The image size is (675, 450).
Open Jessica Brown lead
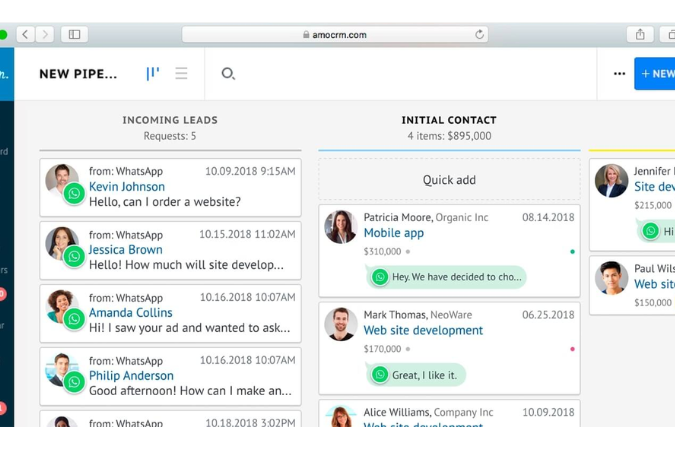(125, 250)
